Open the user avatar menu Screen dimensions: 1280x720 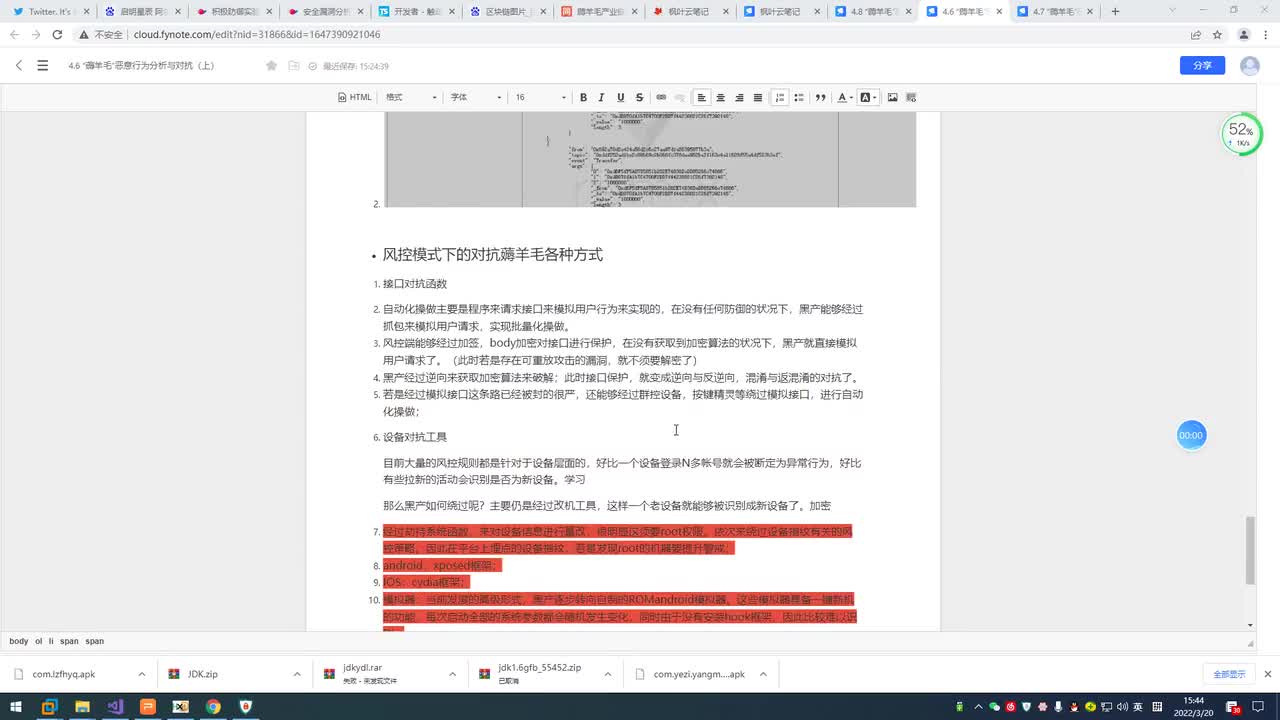click(x=1250, y=65)
